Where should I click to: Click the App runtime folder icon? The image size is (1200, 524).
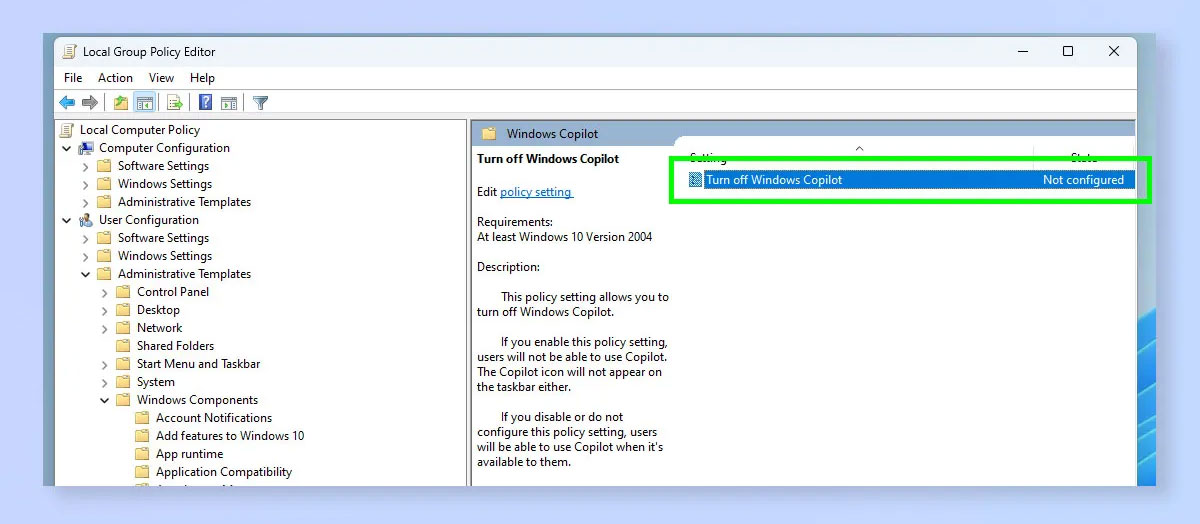click(142, 454)
